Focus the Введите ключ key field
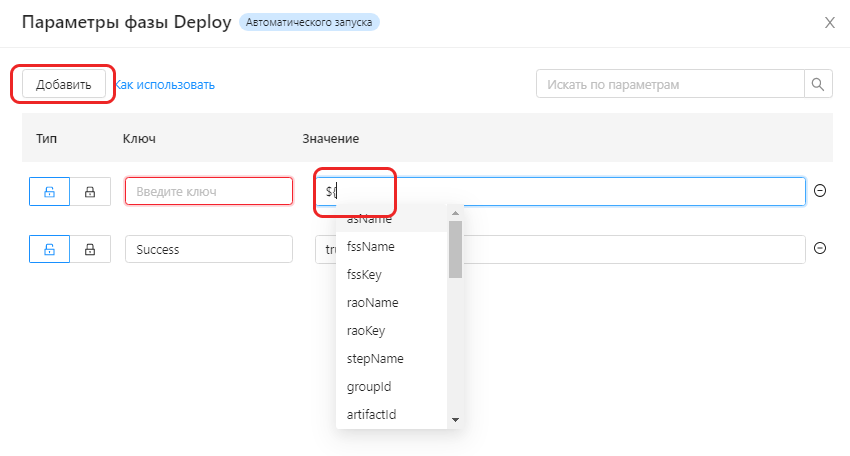This screenshot has height=456, width=850. [x=208, y=191]
